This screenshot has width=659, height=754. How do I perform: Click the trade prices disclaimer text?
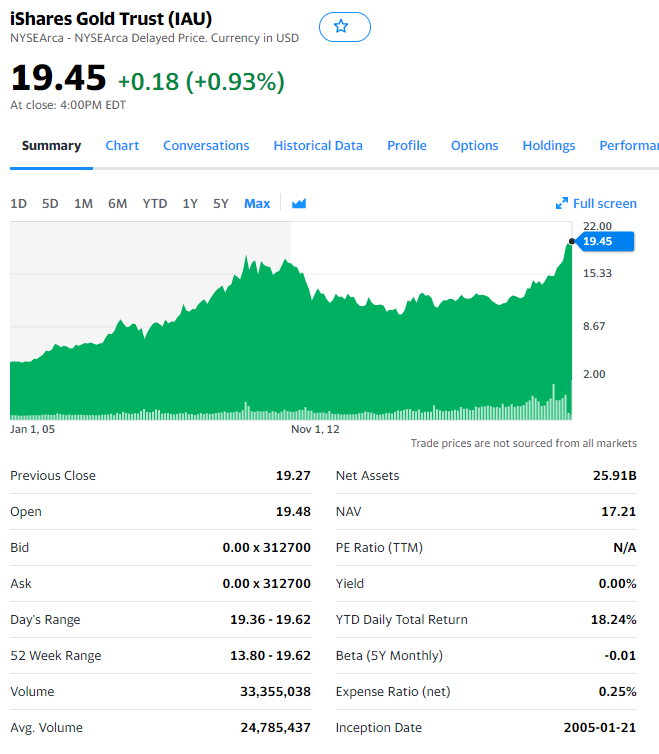523,443
